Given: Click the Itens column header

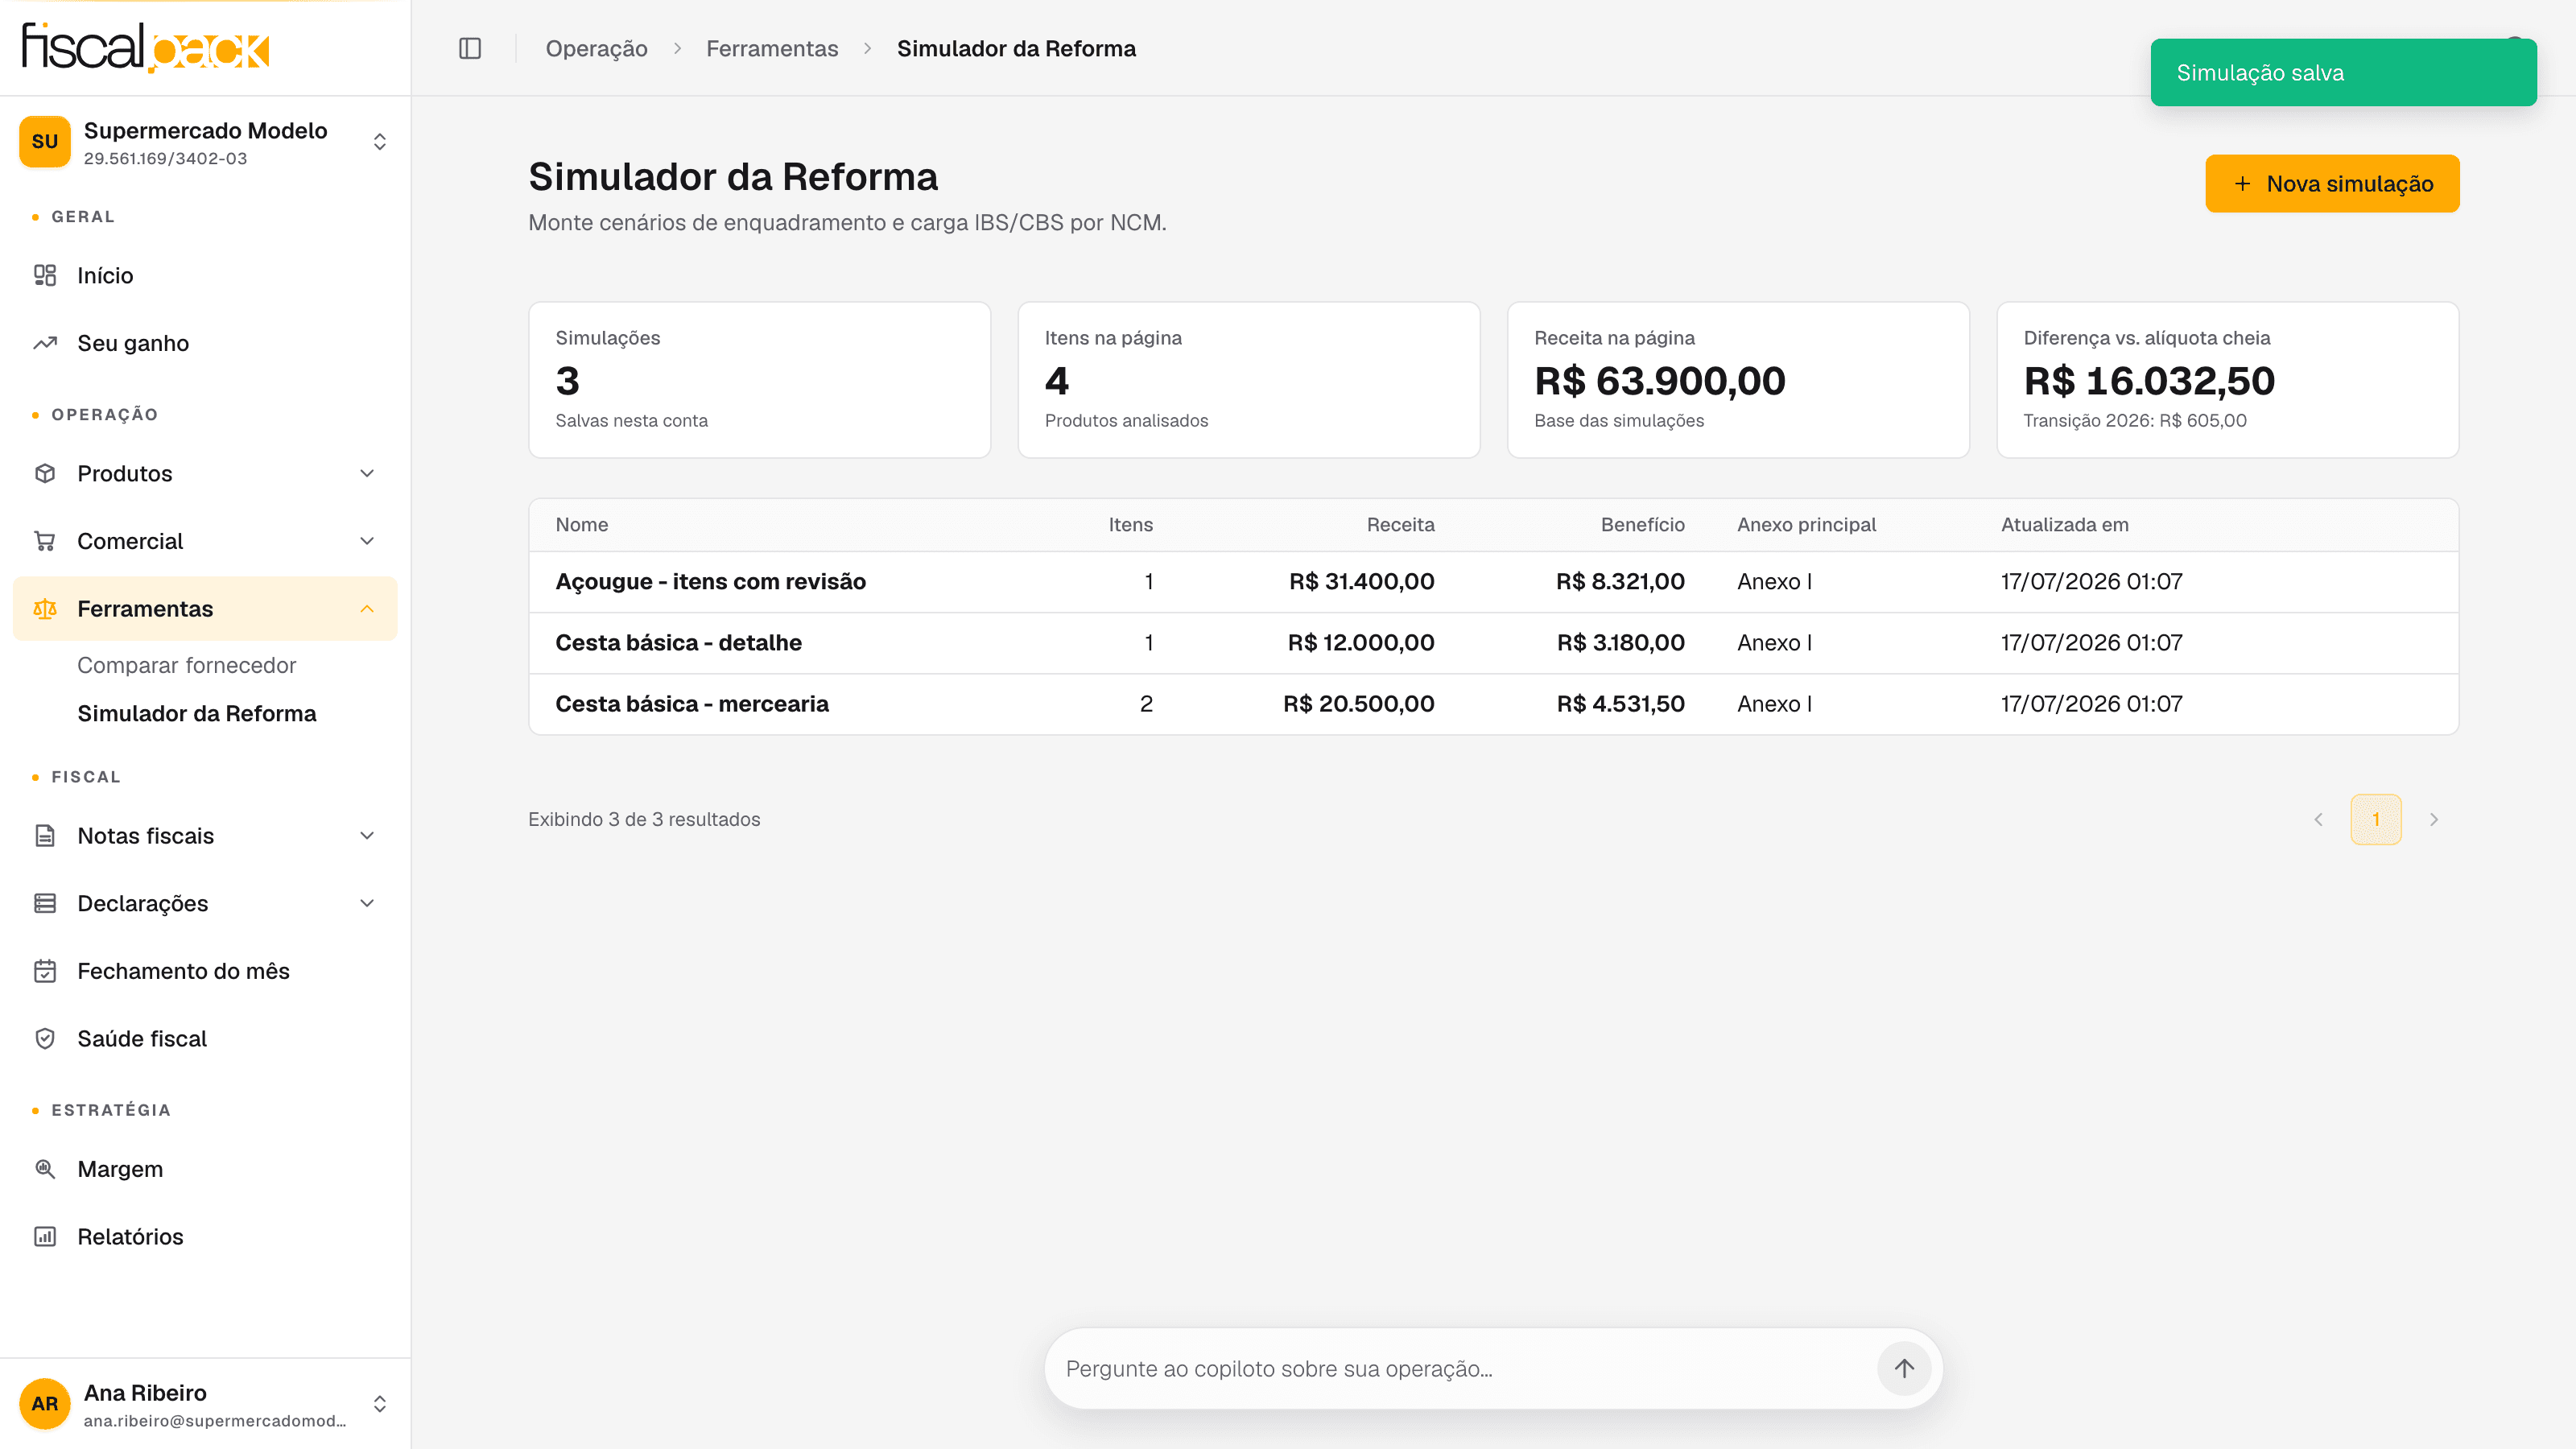Looking at the screenshot, I should click(1130, 525).
